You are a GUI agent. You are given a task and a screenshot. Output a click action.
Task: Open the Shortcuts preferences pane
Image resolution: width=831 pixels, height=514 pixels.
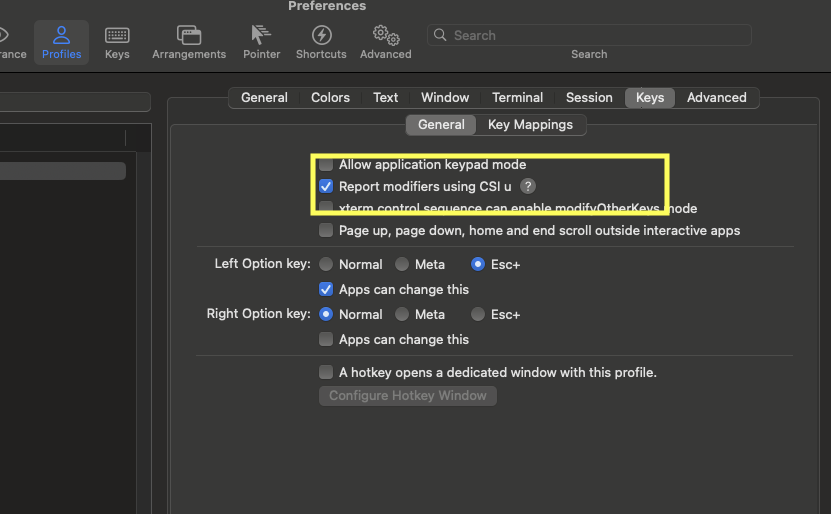[x=321, y=43]
